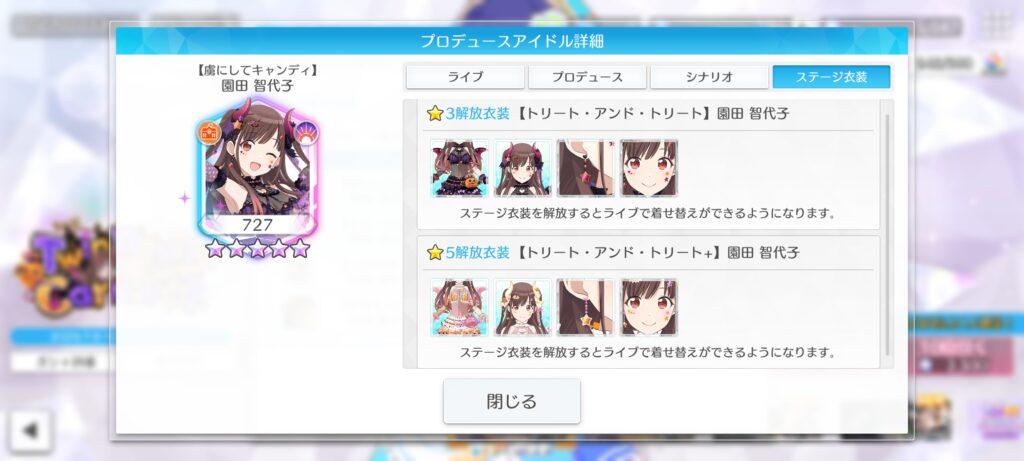Image resolution: width=1024 pixels, height=461 pixels.
Task: View the 3解放衣装 hairstyle thumbnail with horns
Action: pyautogui.click(x=522, y=168)
